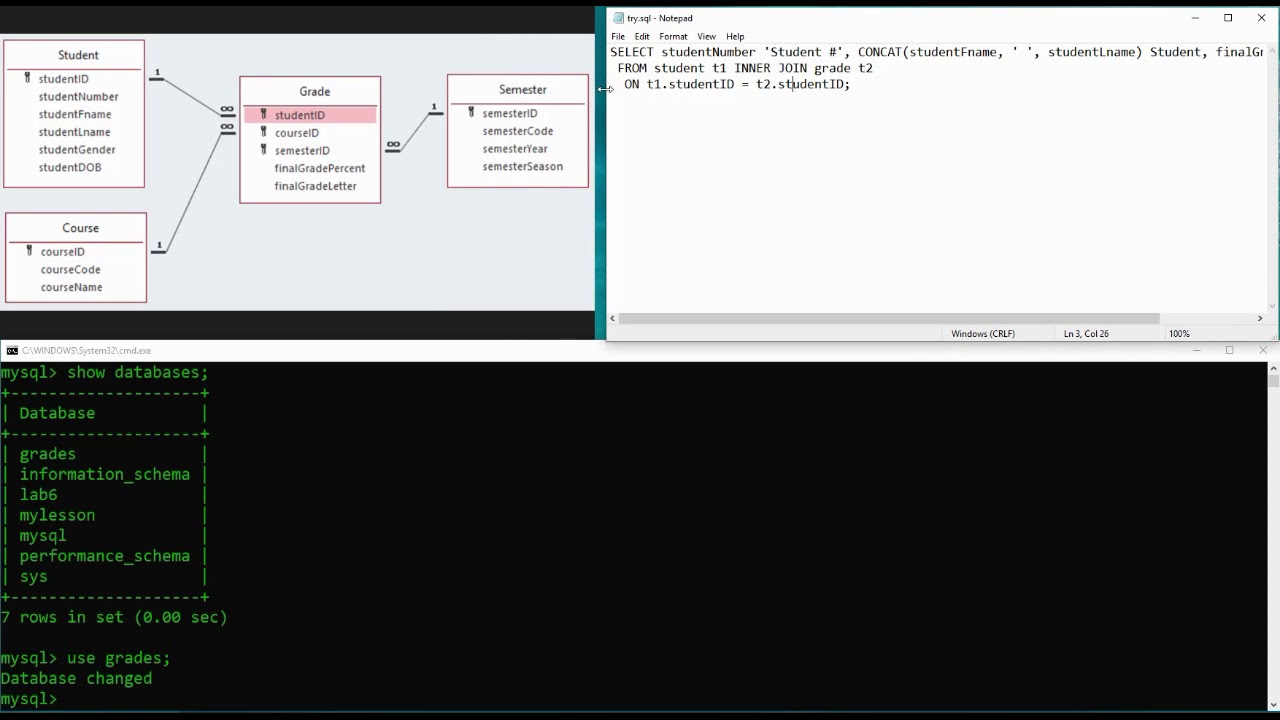Click Notepad vertical scrollbar up arrow
Image resolution: width=1280 pixels, height=720 pixels.
click(1273, 50)
